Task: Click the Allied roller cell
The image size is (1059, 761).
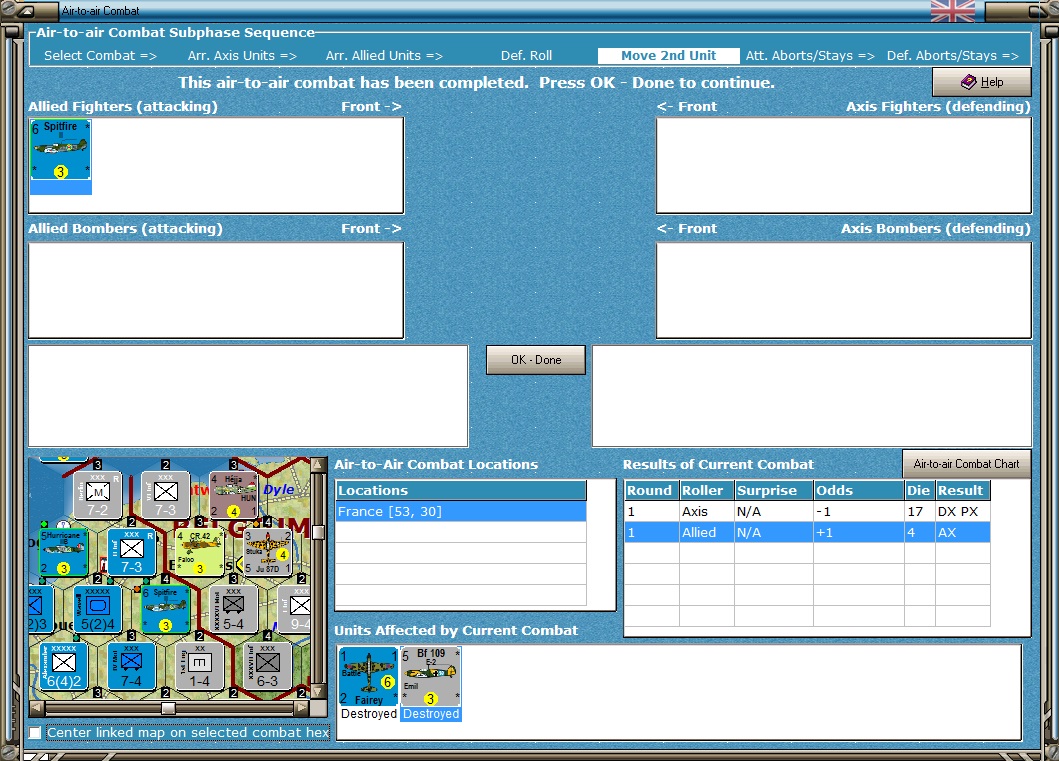Action: click(x=706, y=532)
